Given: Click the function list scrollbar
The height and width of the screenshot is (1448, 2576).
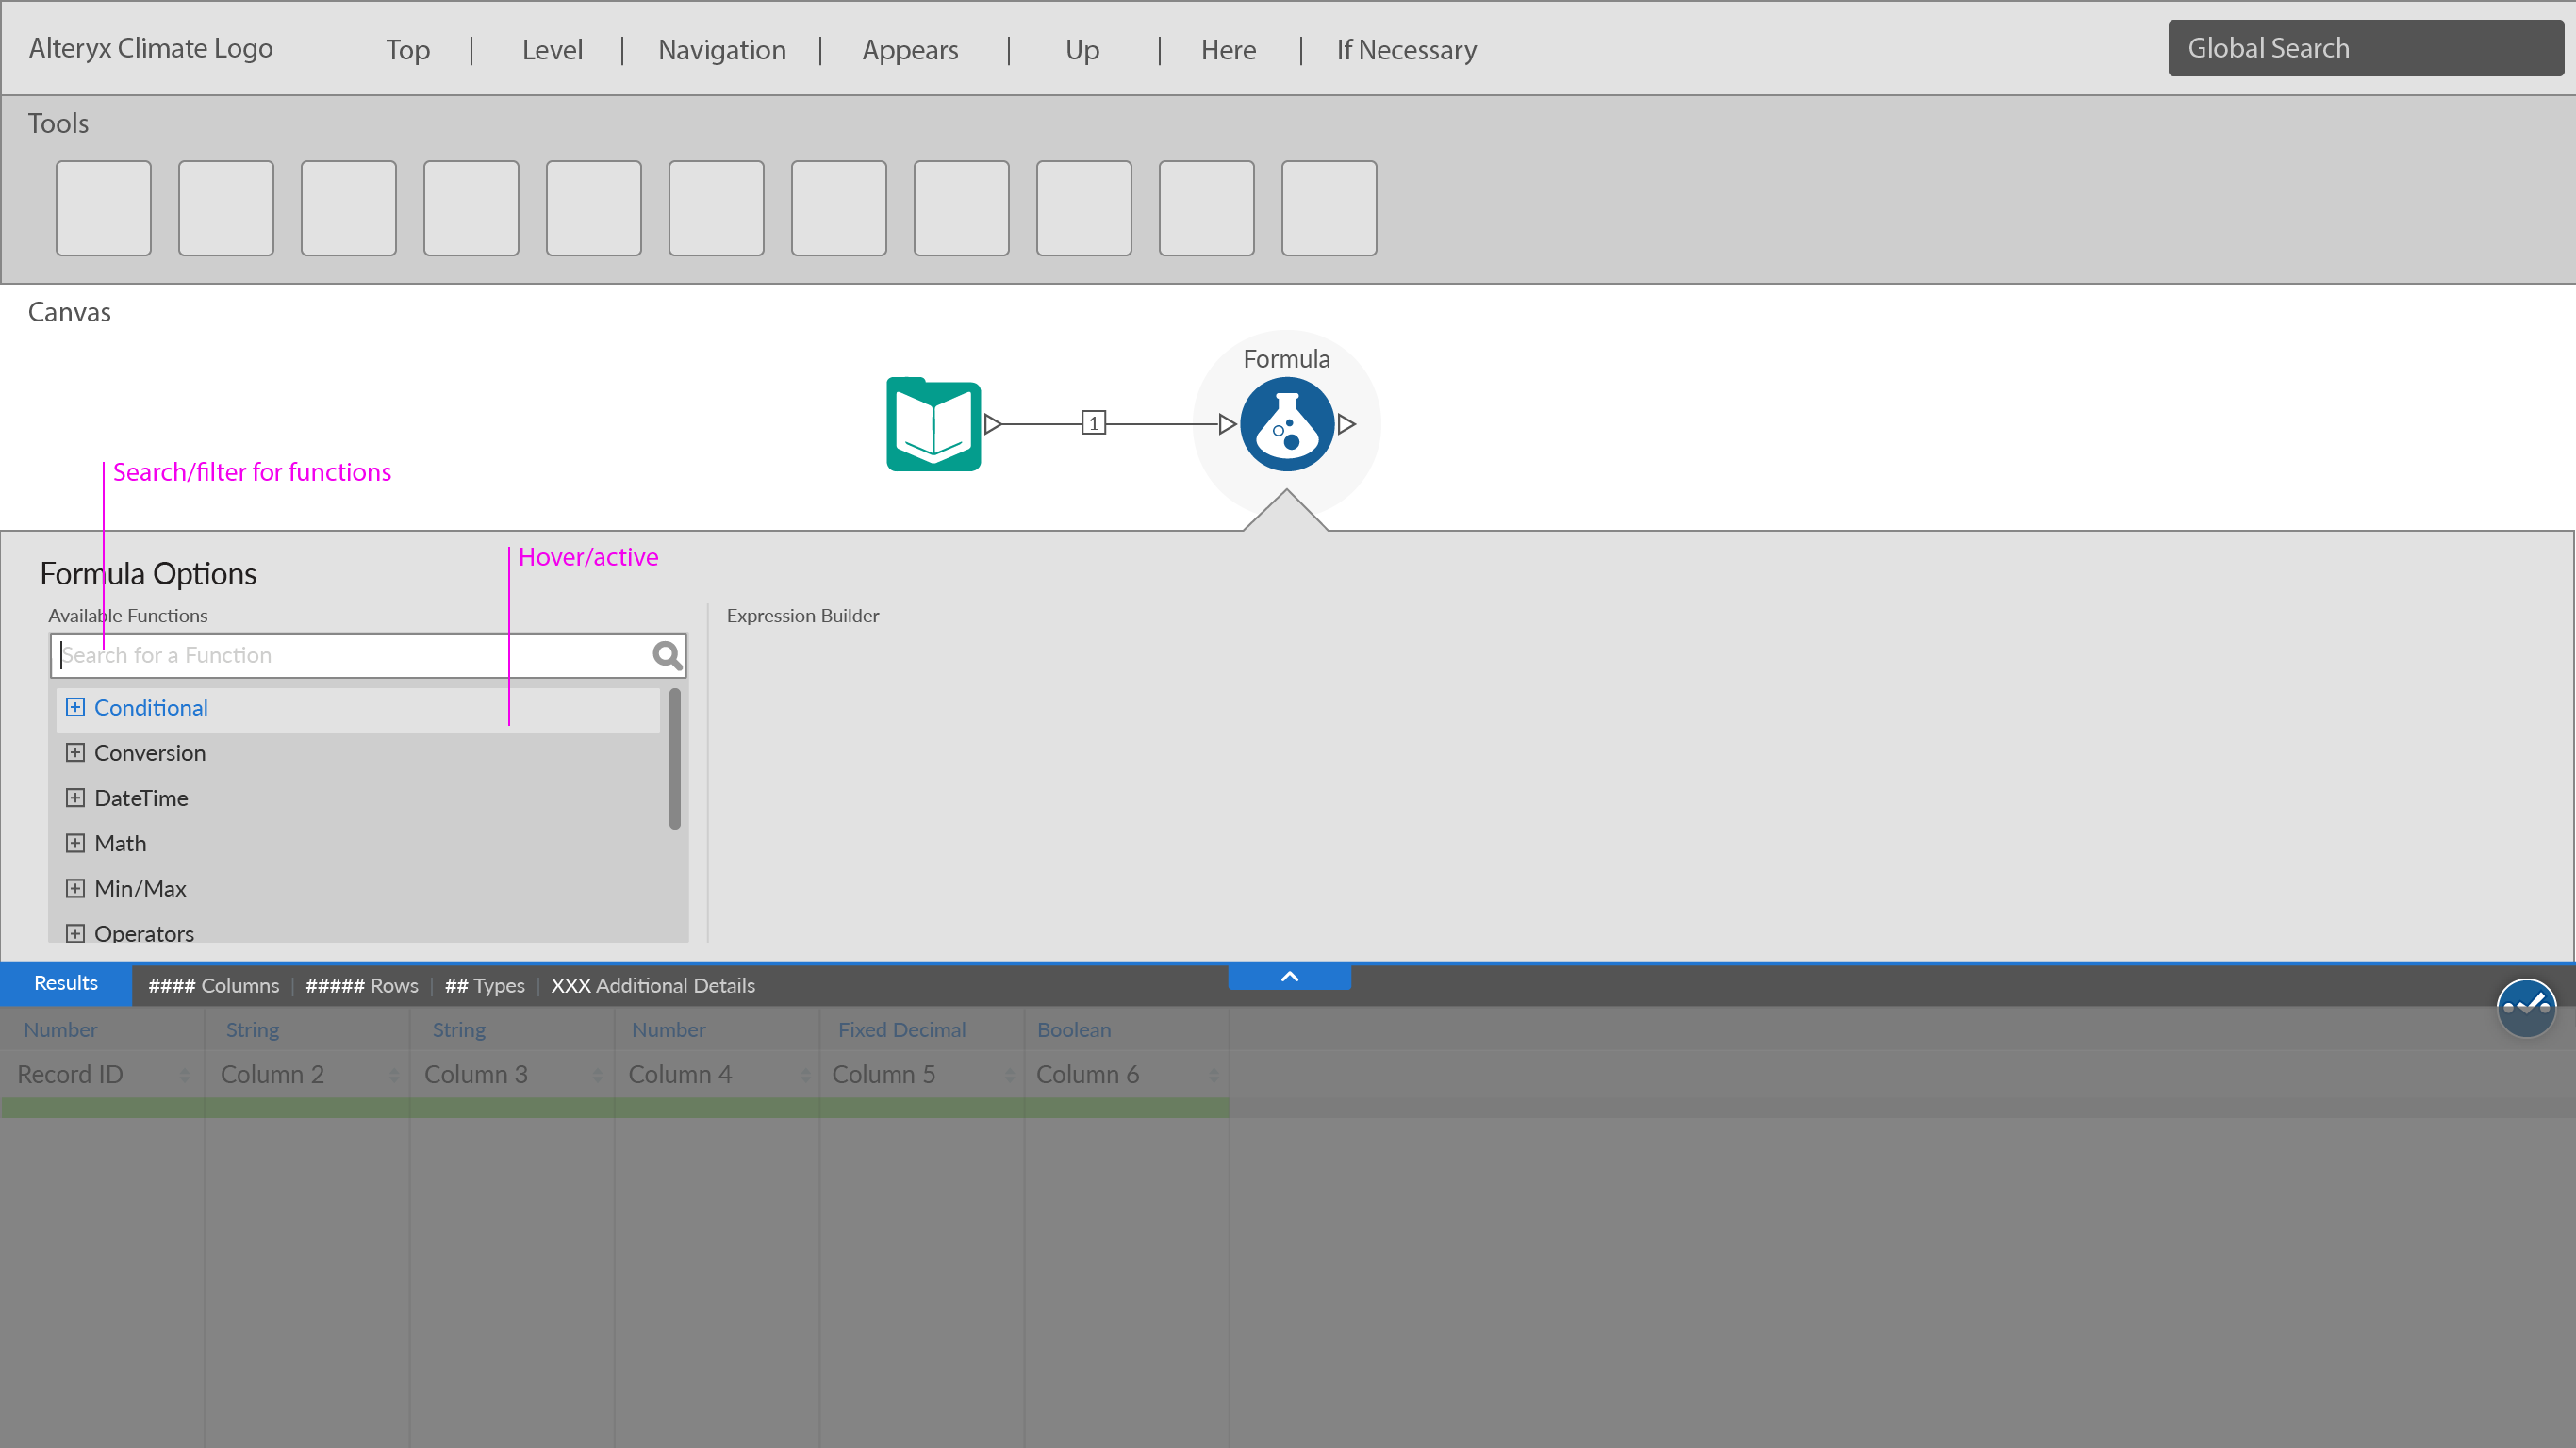Looking at the screenshot, I should pos(675,758).
